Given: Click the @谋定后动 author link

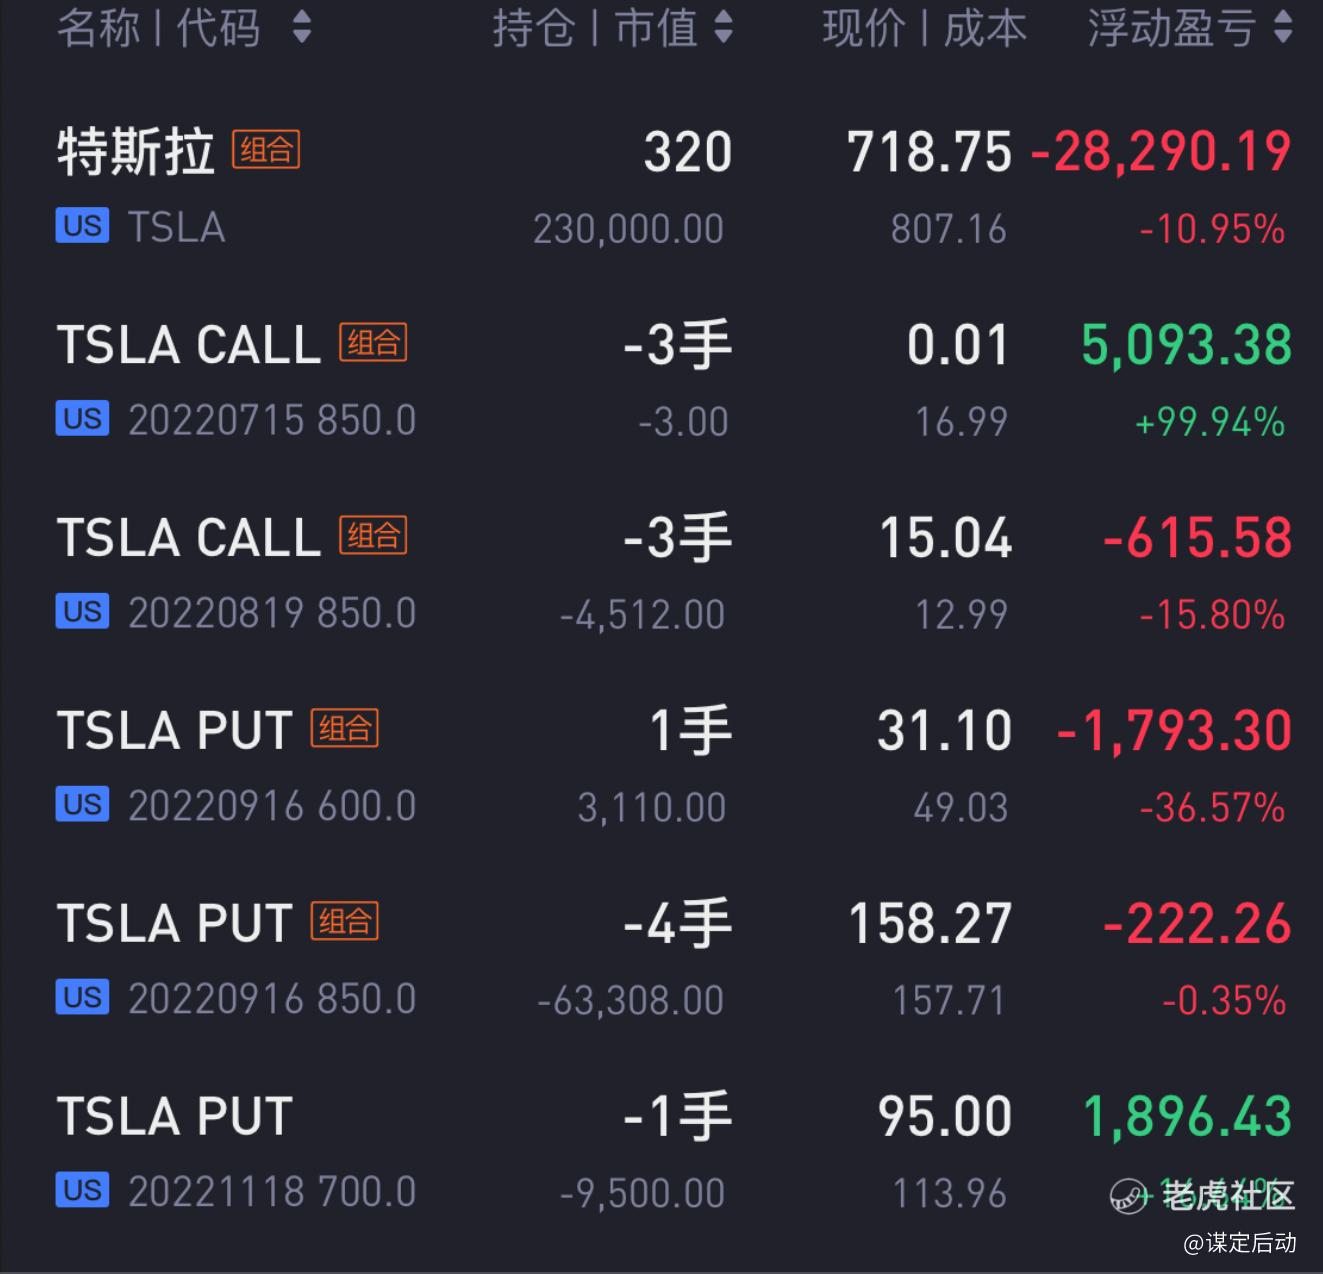Looking at the screenshot, I should tap(1240, 1243).
